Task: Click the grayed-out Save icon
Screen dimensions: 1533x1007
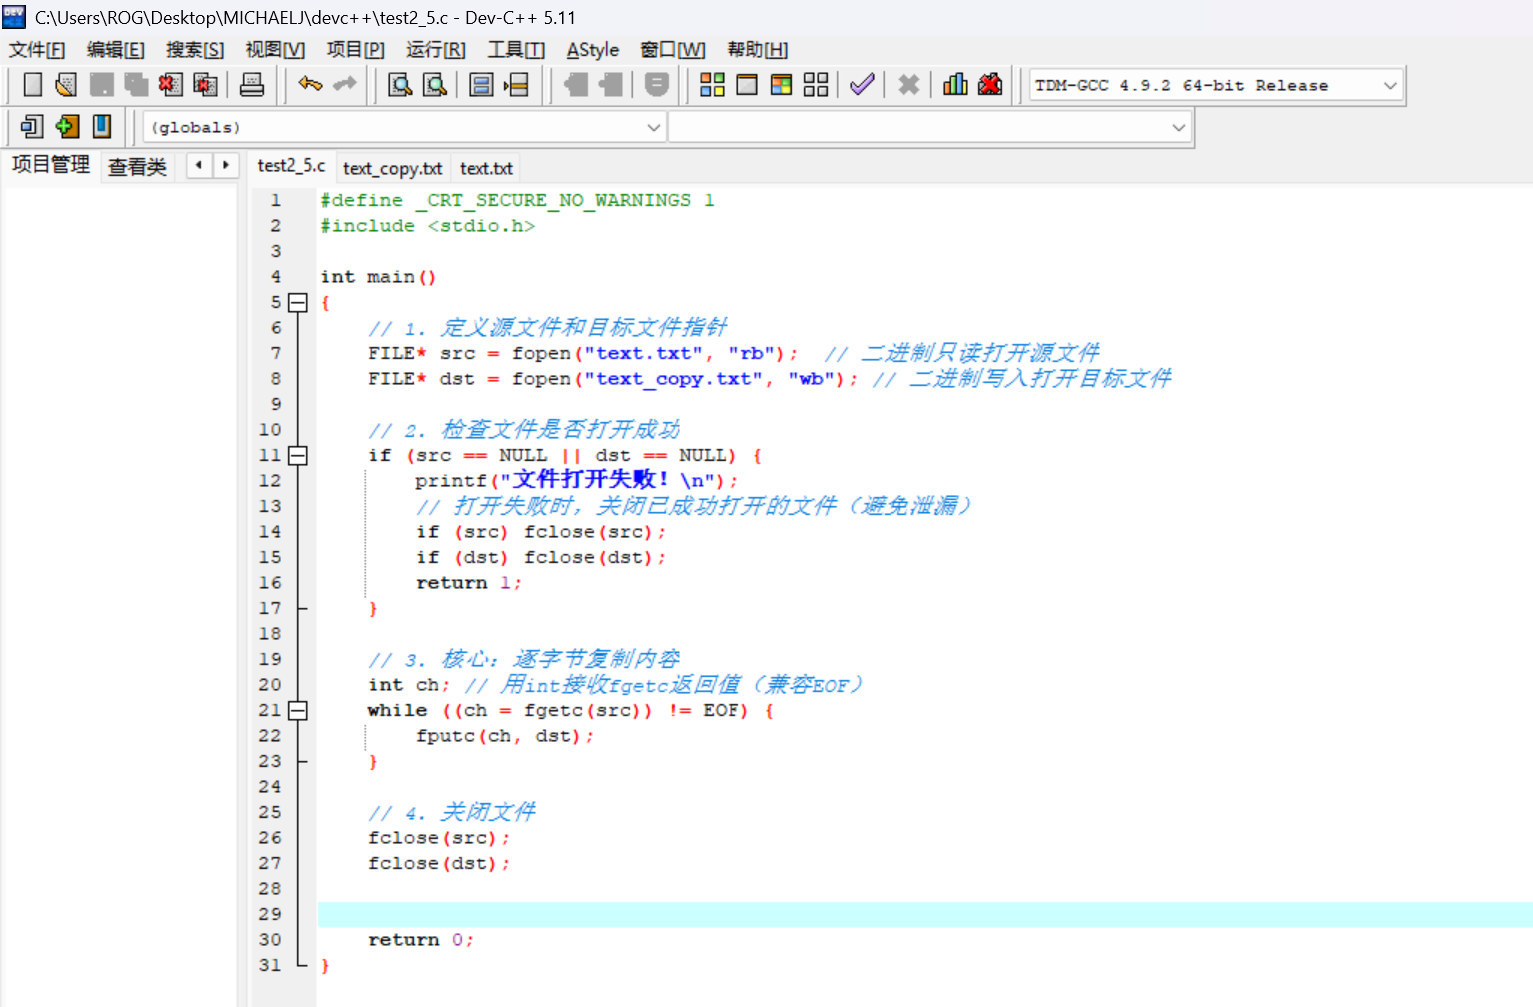Action: 101,85
